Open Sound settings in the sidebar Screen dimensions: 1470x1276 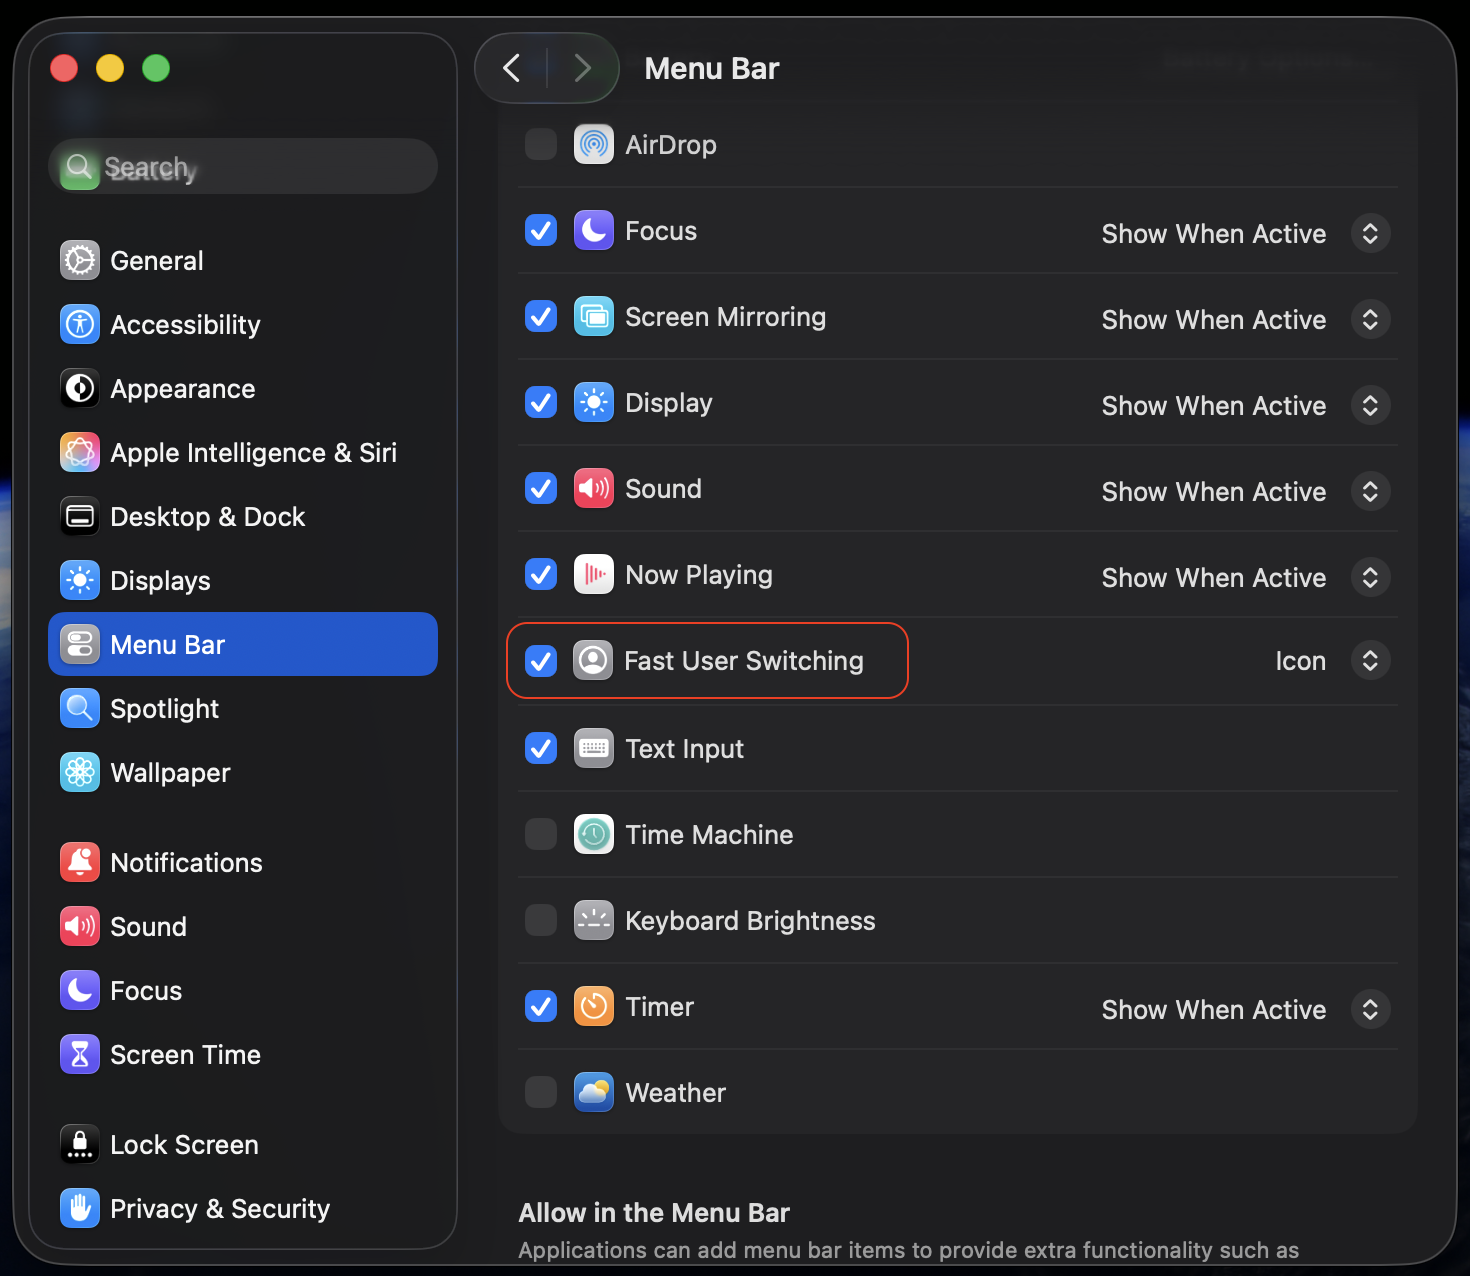[x=243, y=927]
